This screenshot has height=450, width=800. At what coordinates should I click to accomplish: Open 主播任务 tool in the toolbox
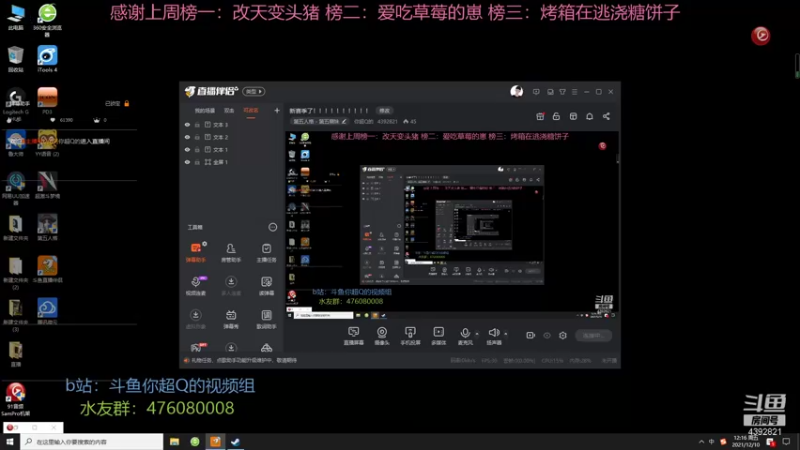(x=266, y=252)
